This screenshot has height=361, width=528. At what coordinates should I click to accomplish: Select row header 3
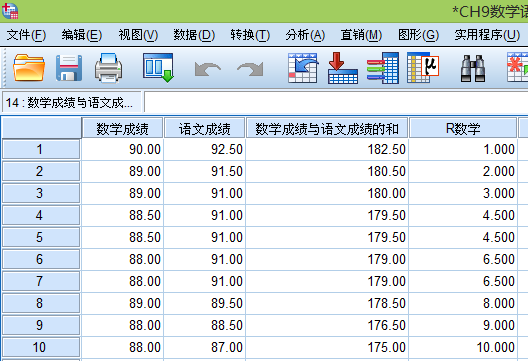click(x=41, y=193)
